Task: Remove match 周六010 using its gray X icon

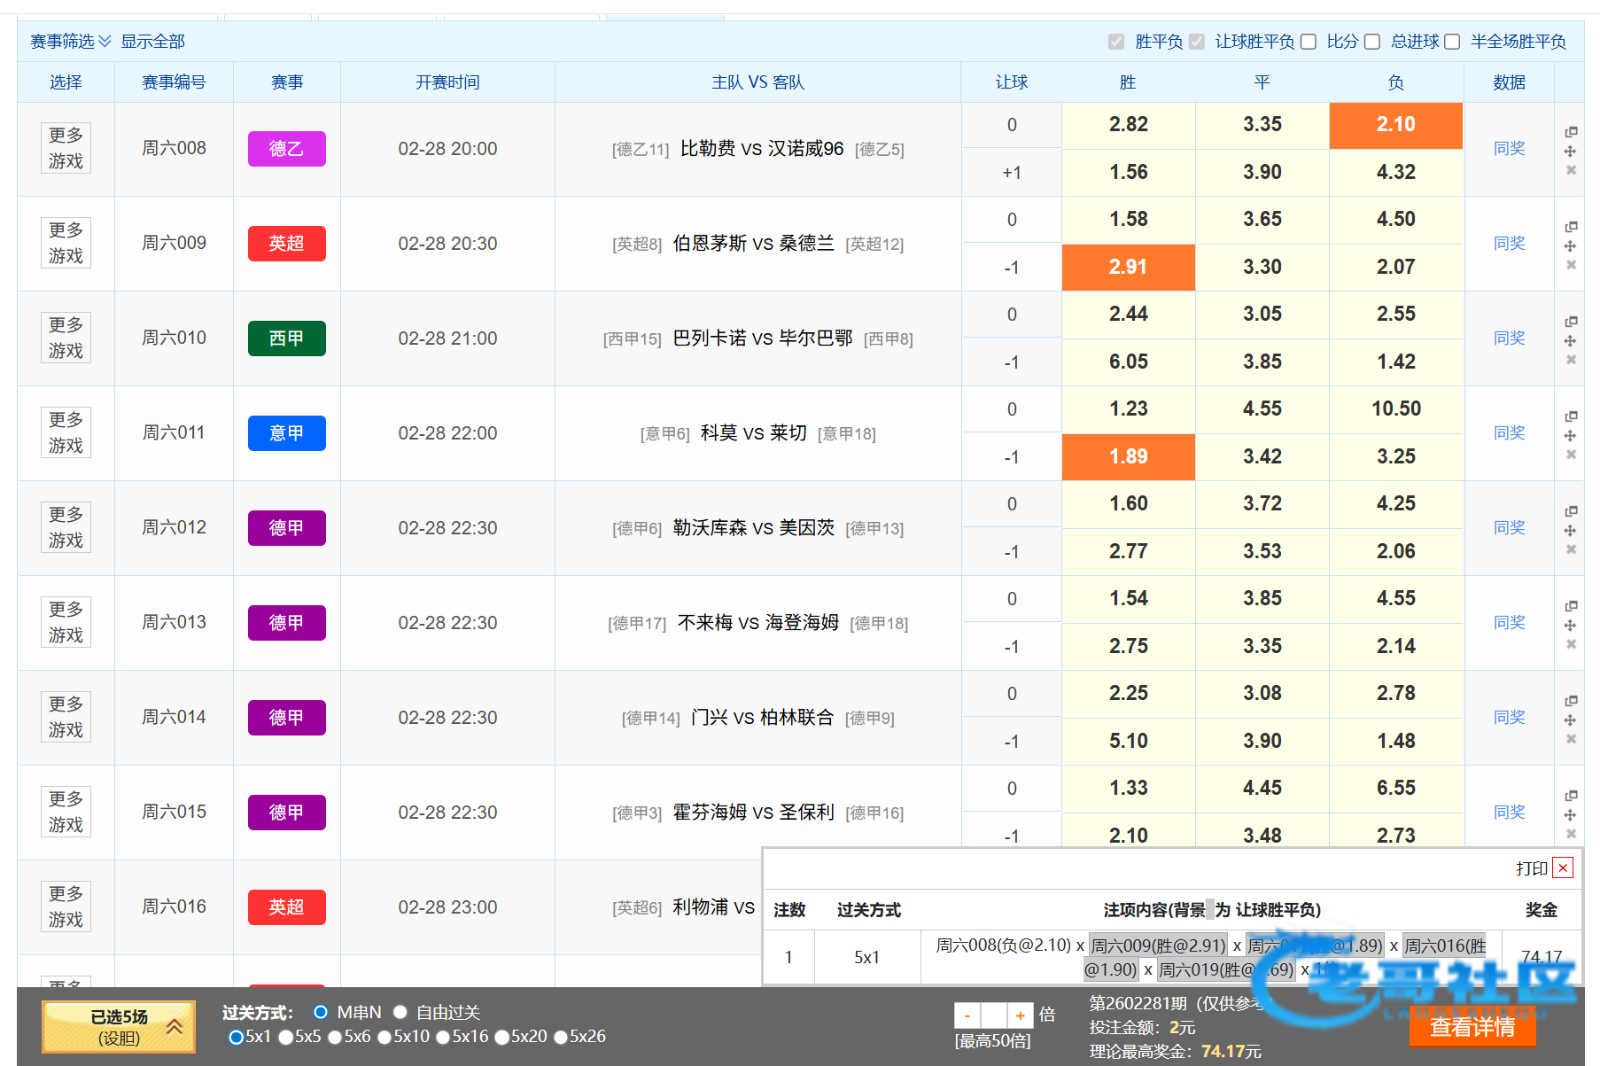Action: (1571, 360)
